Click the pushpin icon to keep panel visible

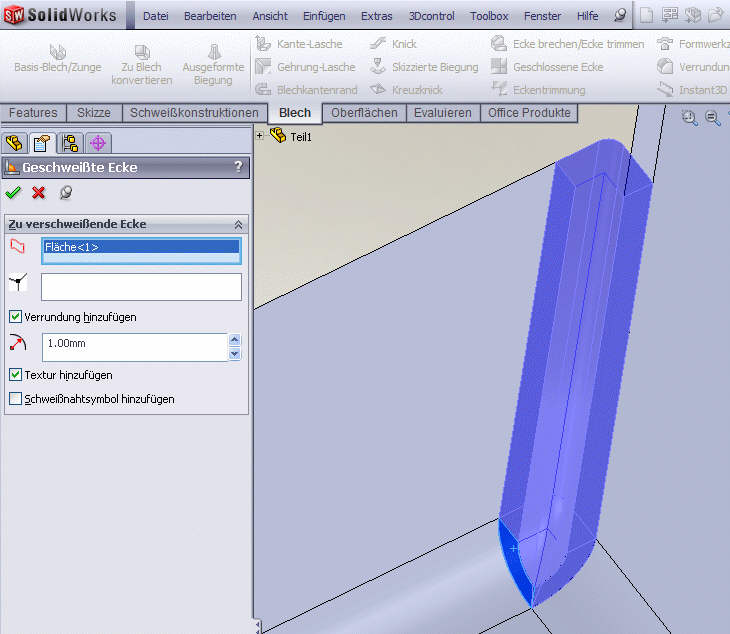[x=66, y=193]
